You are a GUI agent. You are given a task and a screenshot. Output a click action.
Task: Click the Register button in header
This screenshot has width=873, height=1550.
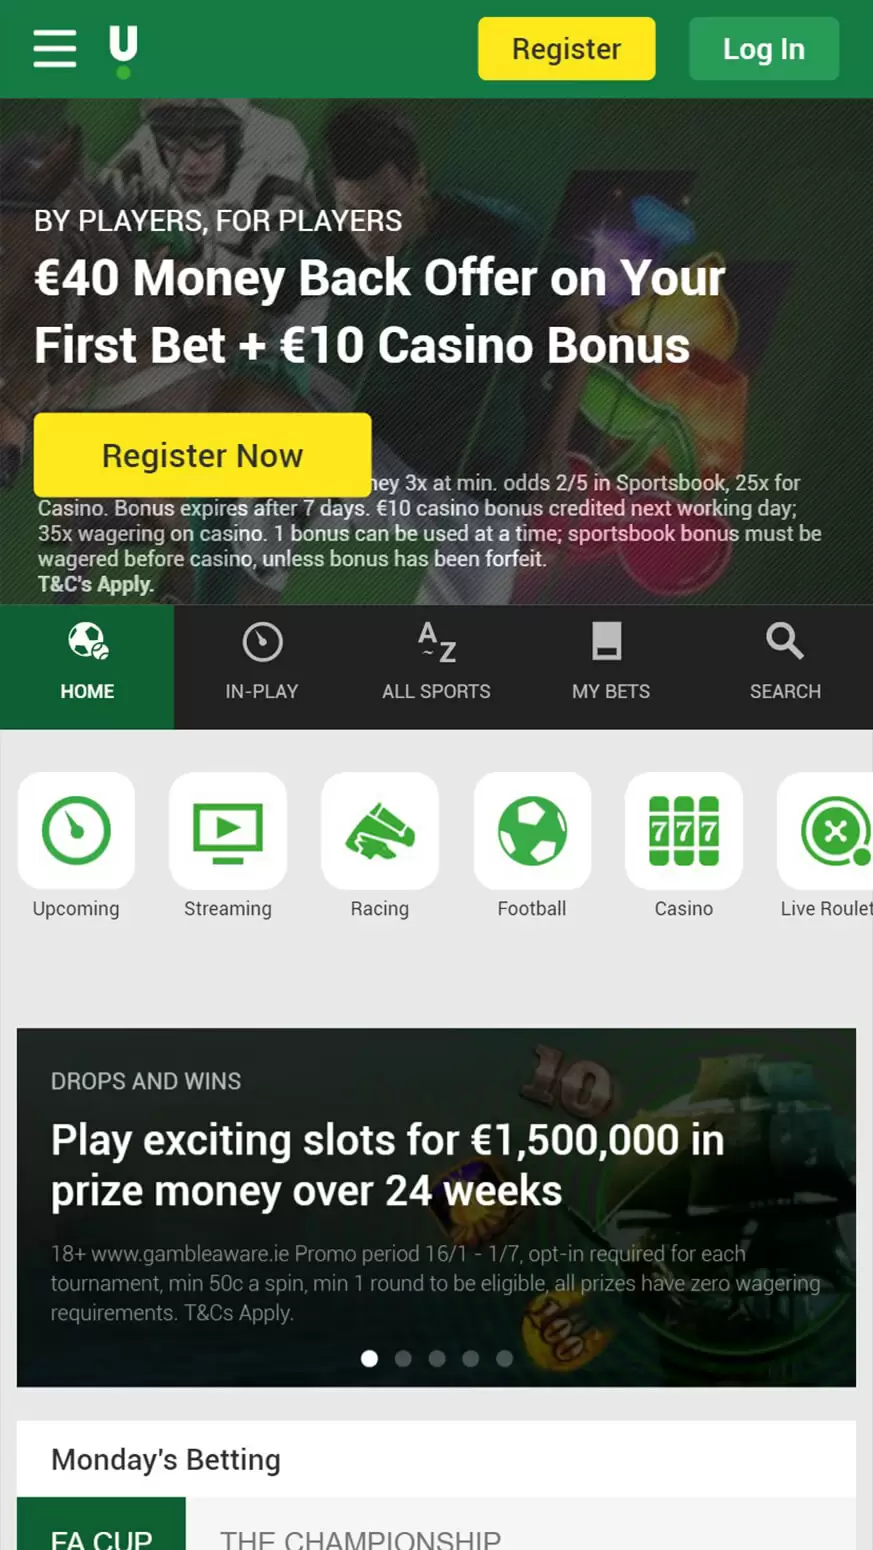tap(567, 49)
